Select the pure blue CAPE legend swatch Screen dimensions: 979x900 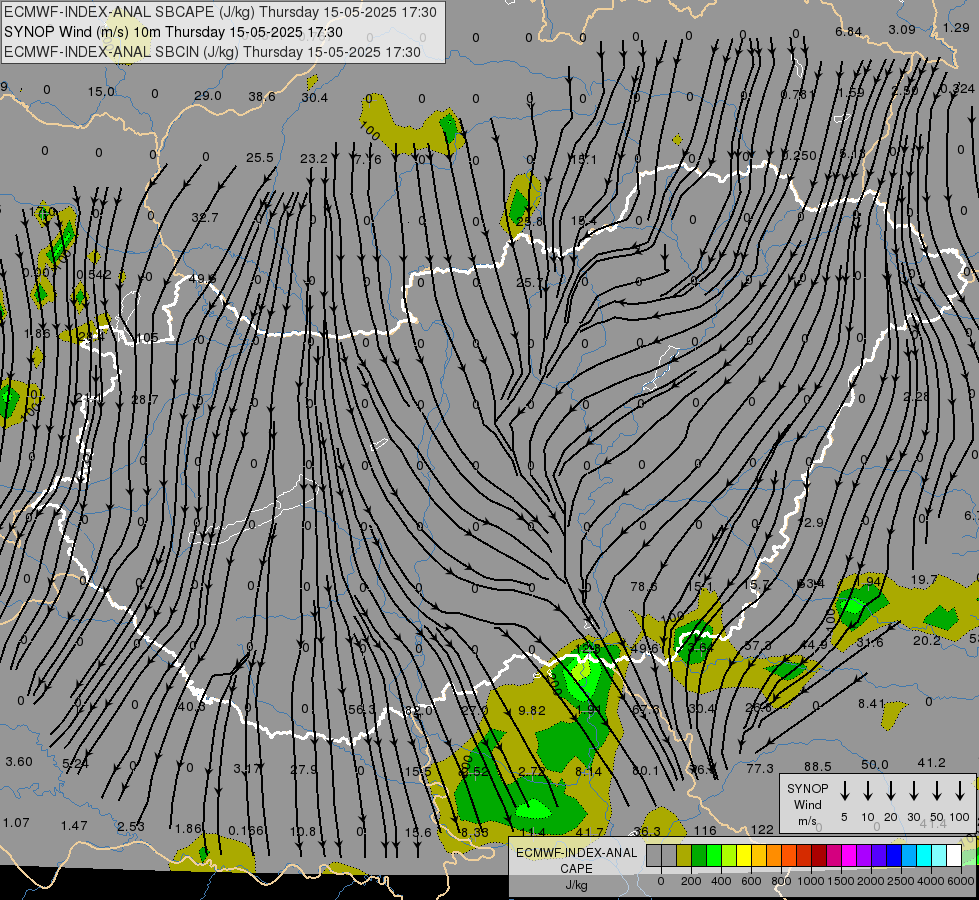[893, 855]
